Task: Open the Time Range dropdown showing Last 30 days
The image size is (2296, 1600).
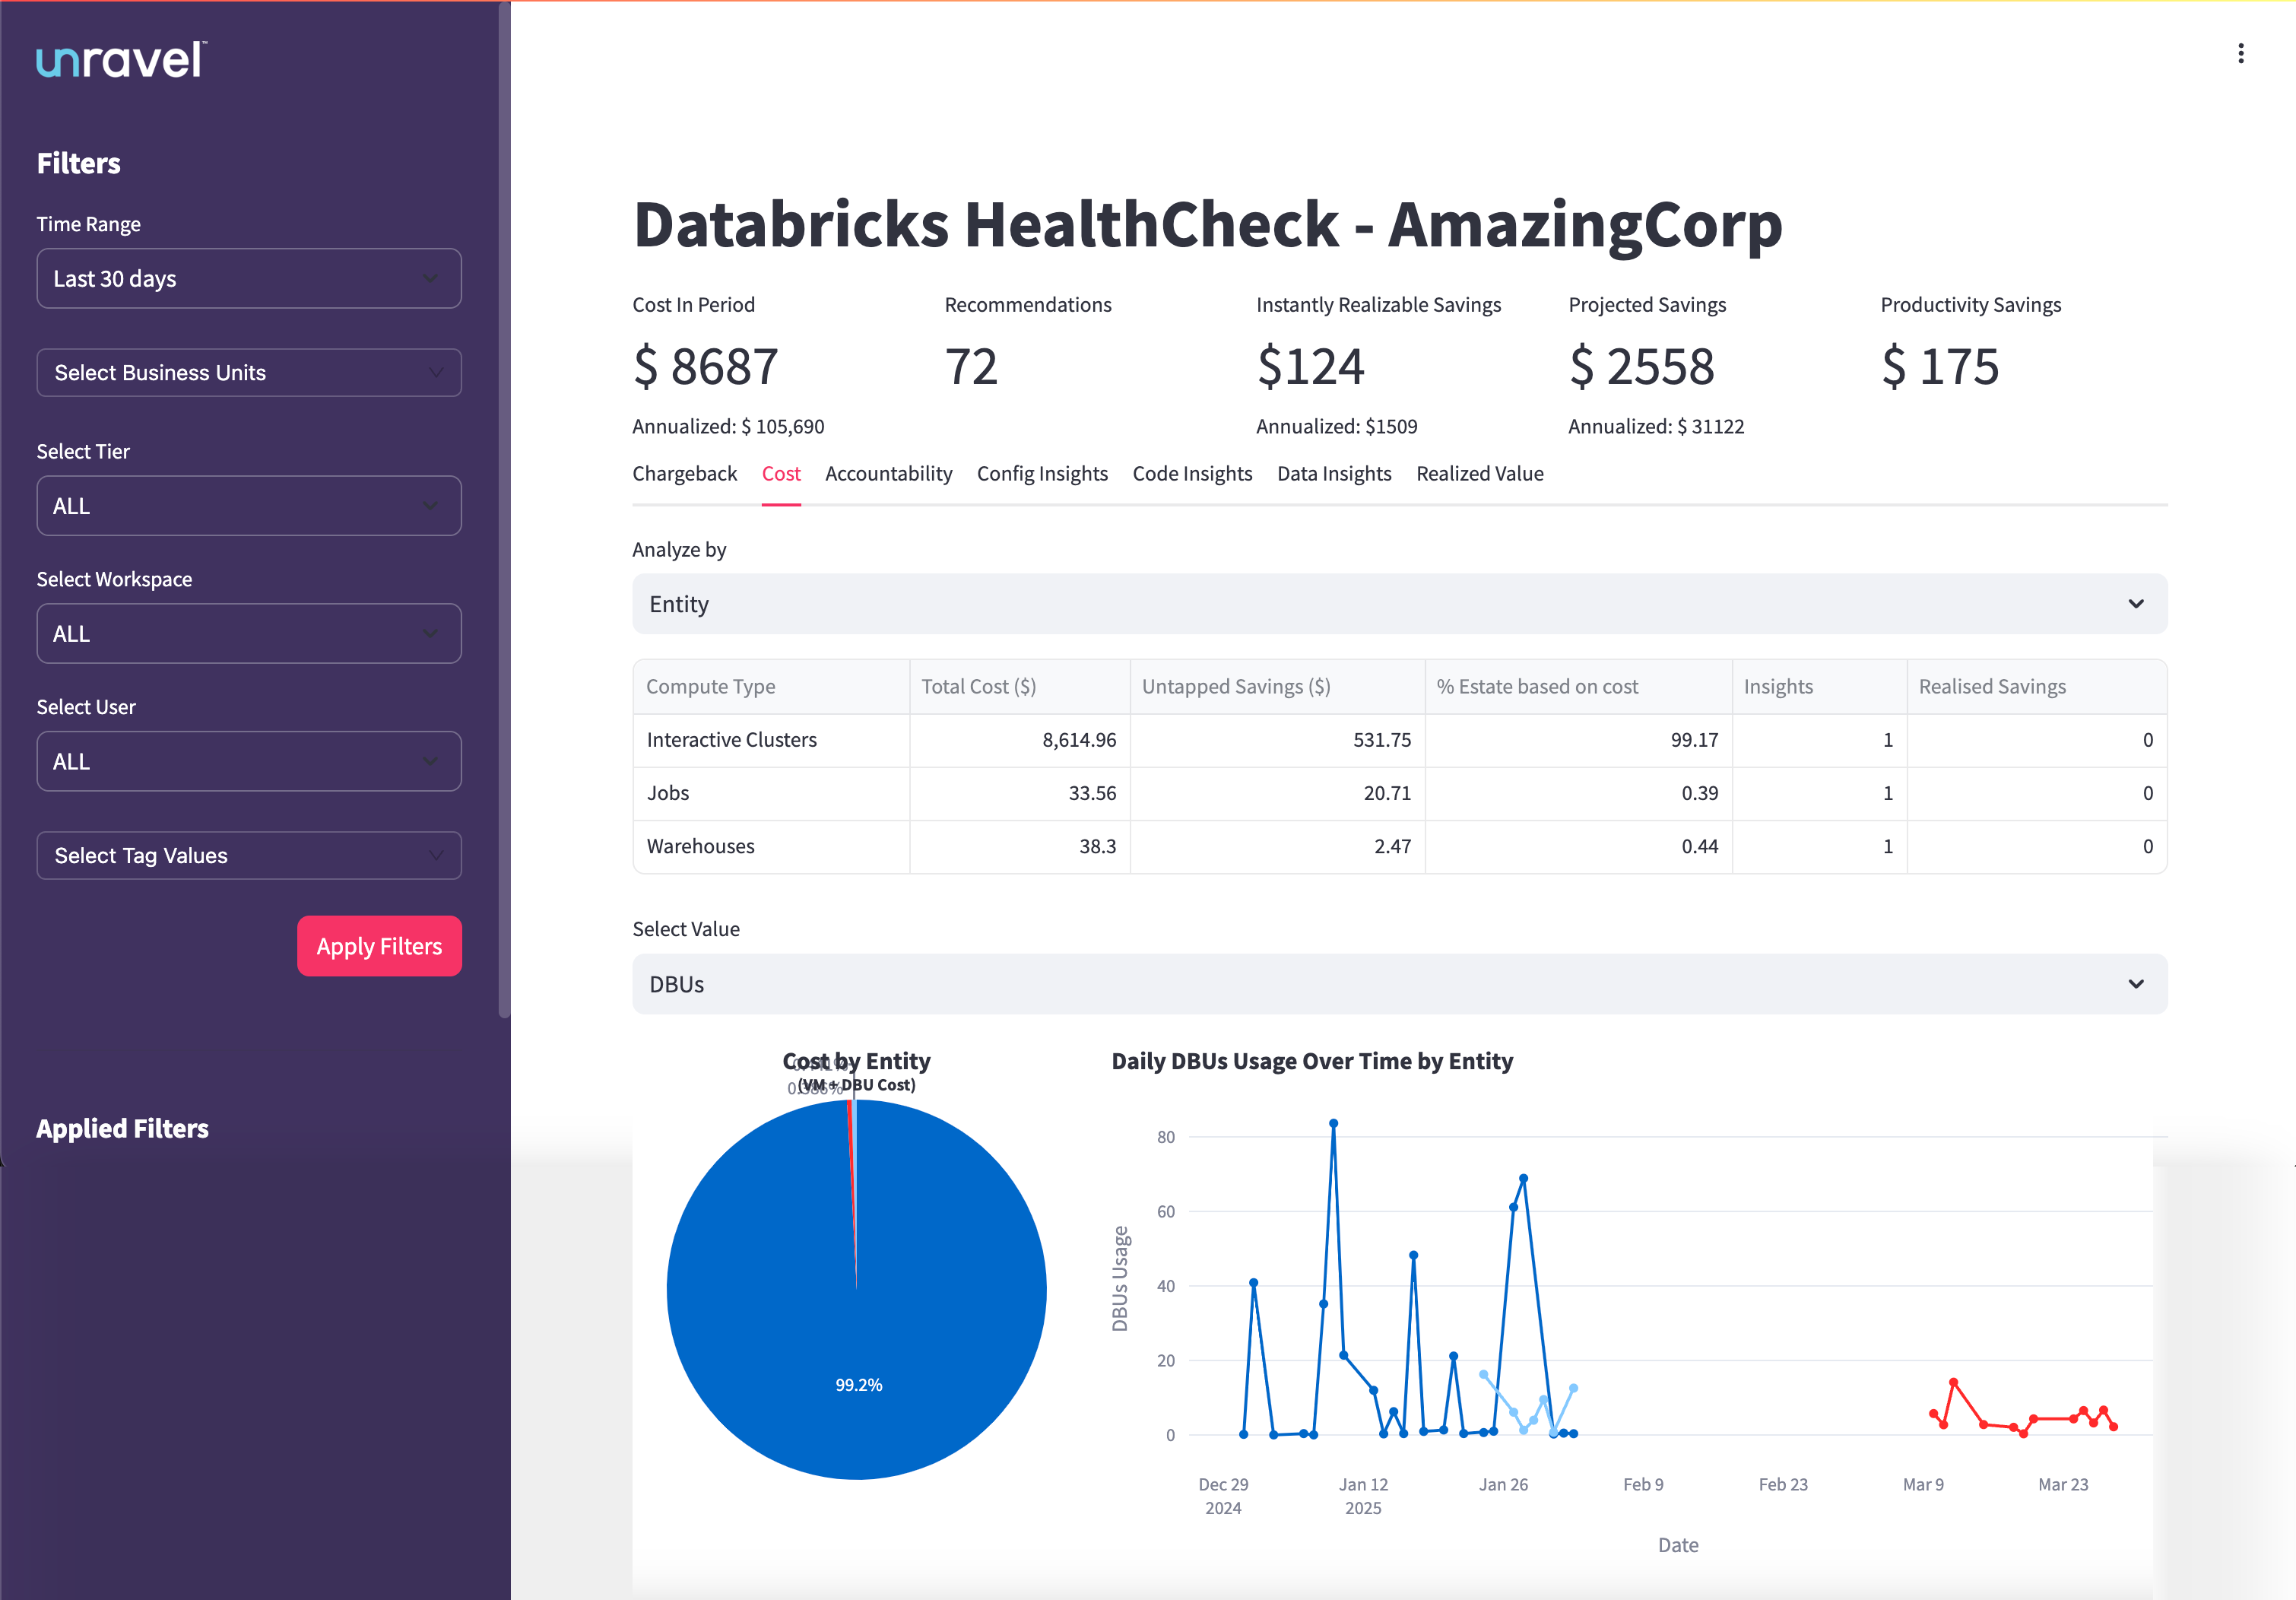Action: tap(248, 278)
